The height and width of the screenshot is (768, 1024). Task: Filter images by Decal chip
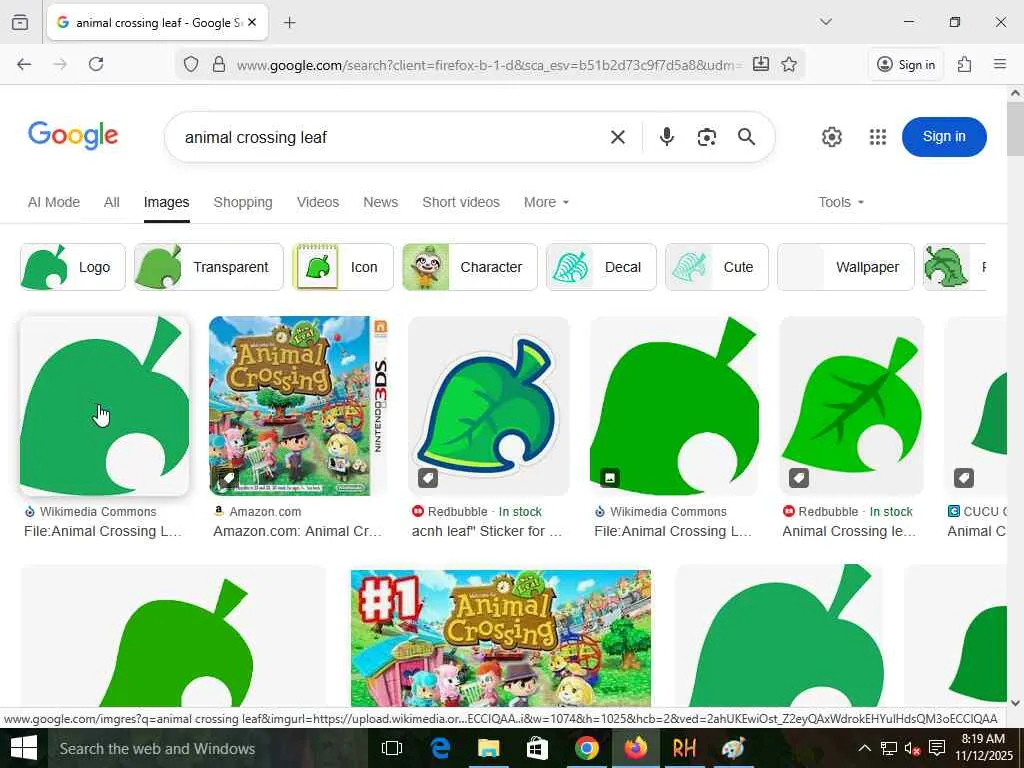[x=601, y=267]
